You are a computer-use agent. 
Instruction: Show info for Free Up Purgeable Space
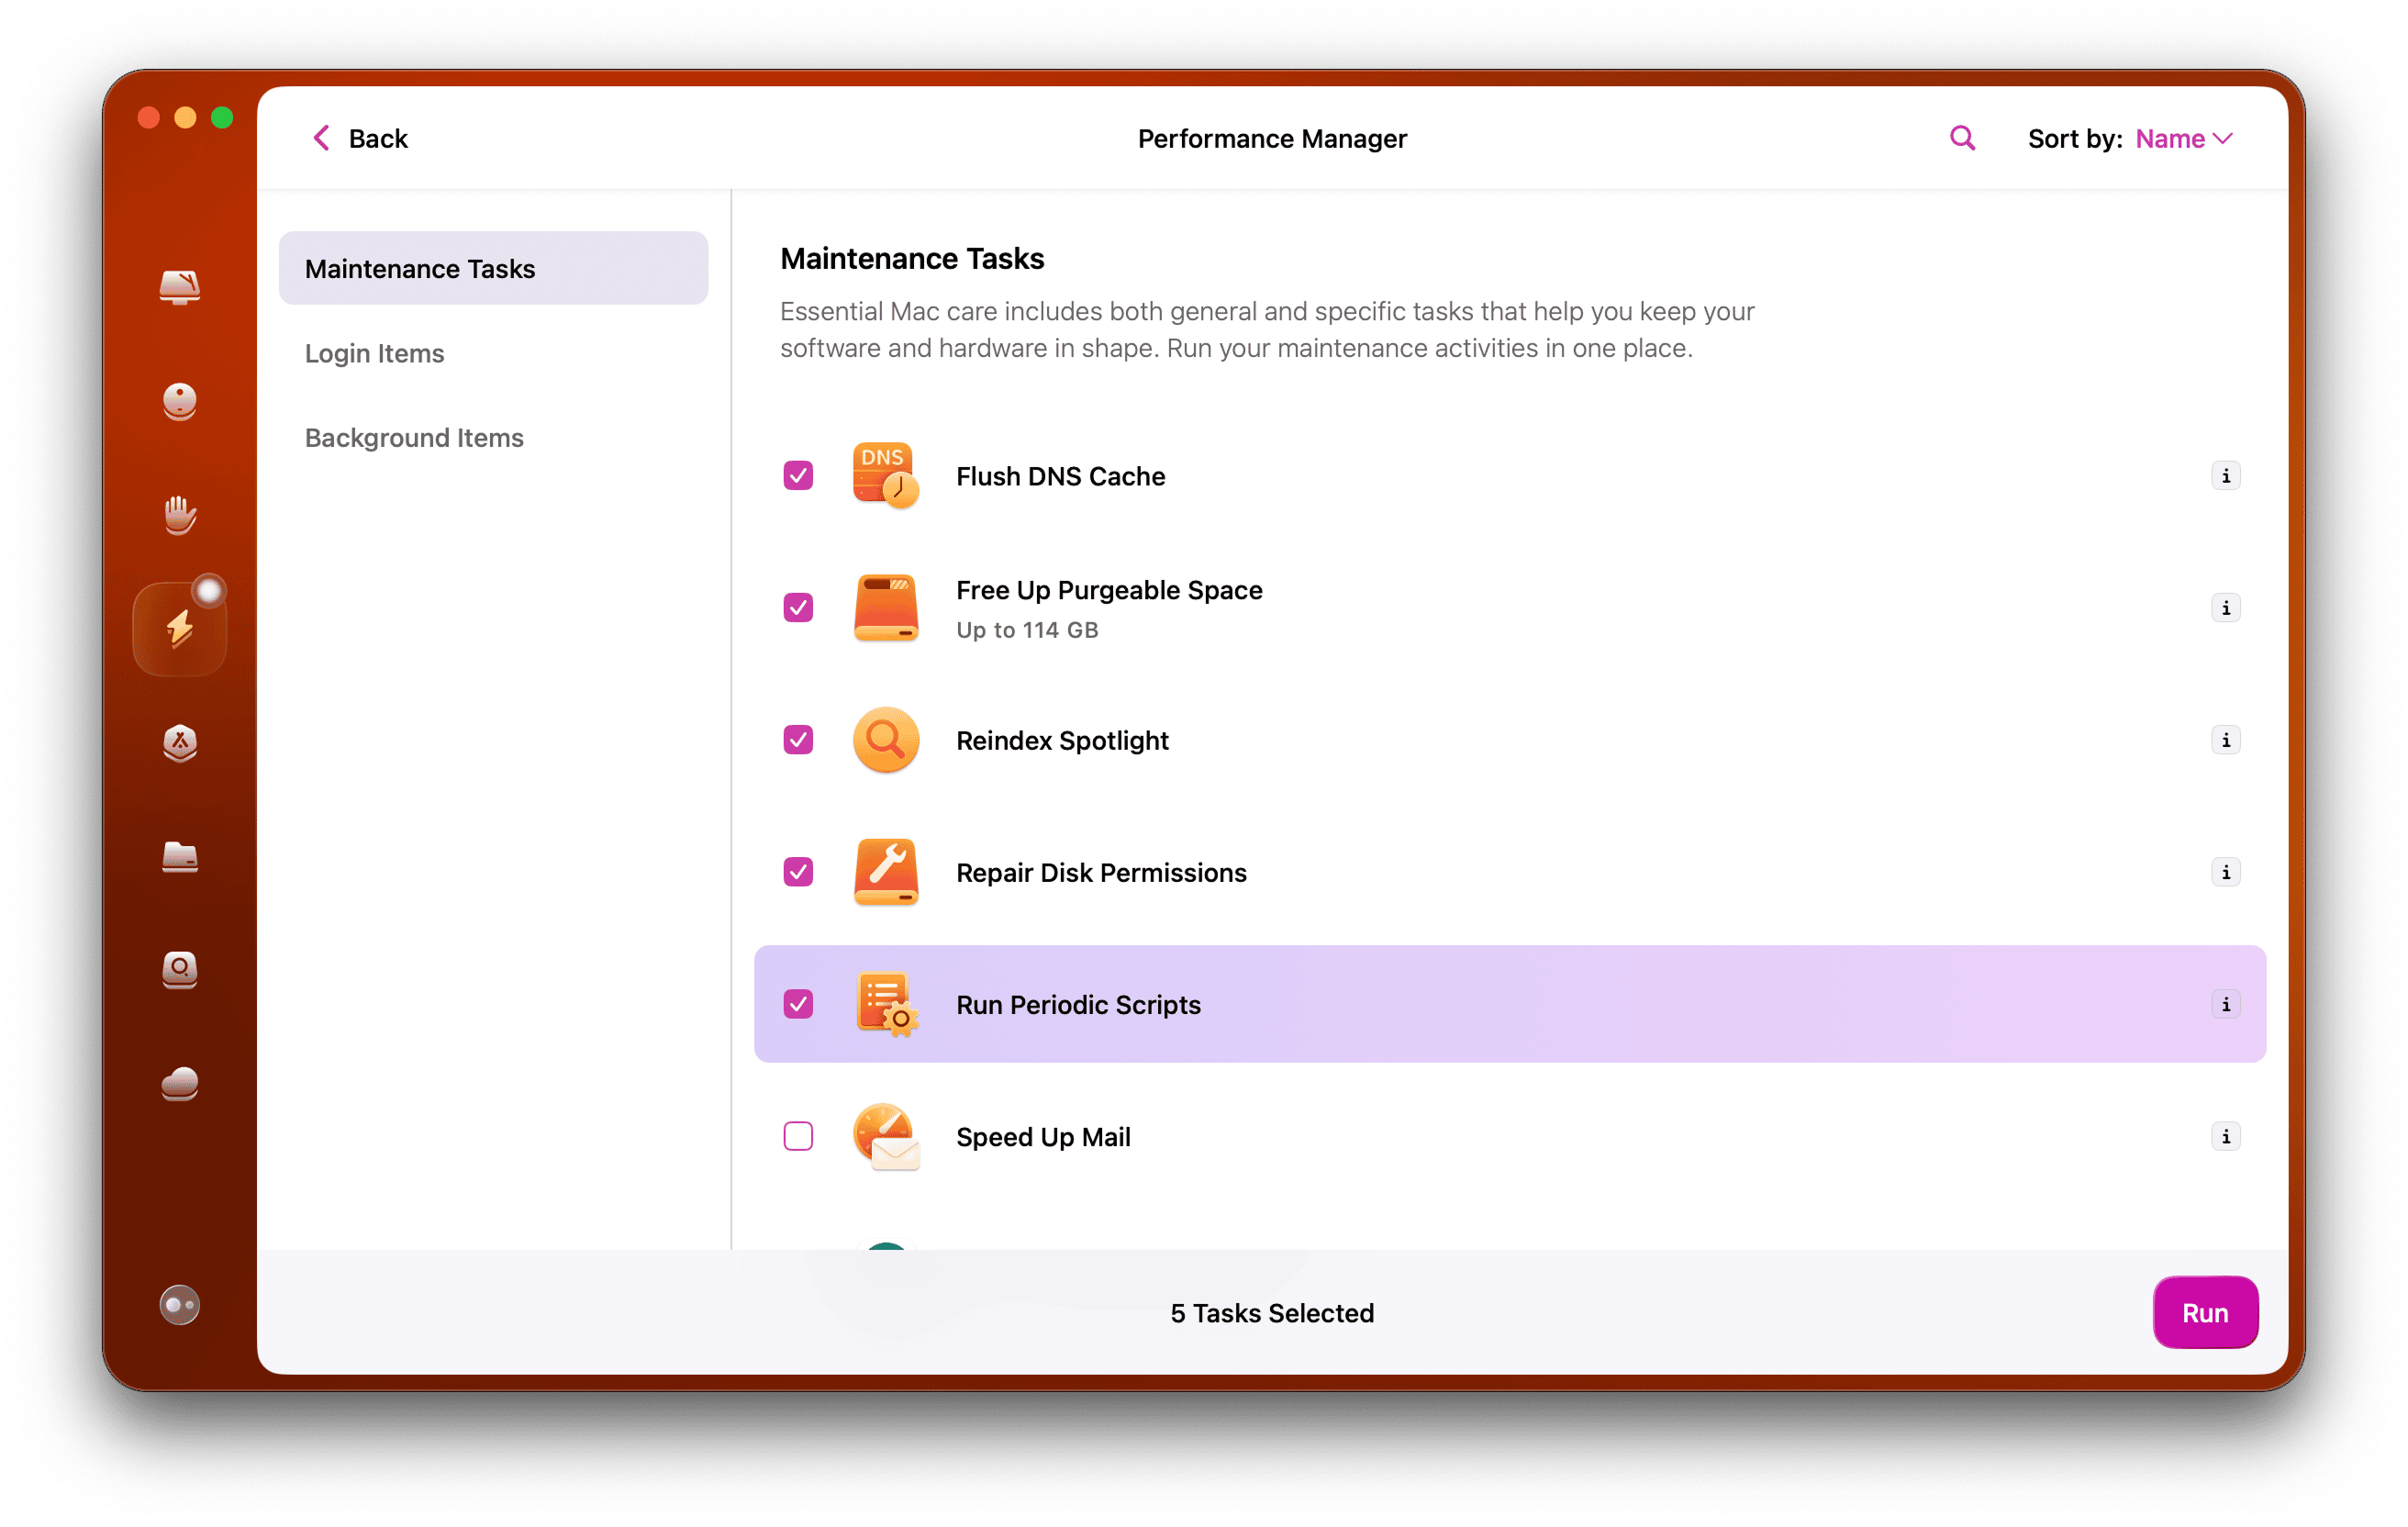click(x=2226, y=607)
